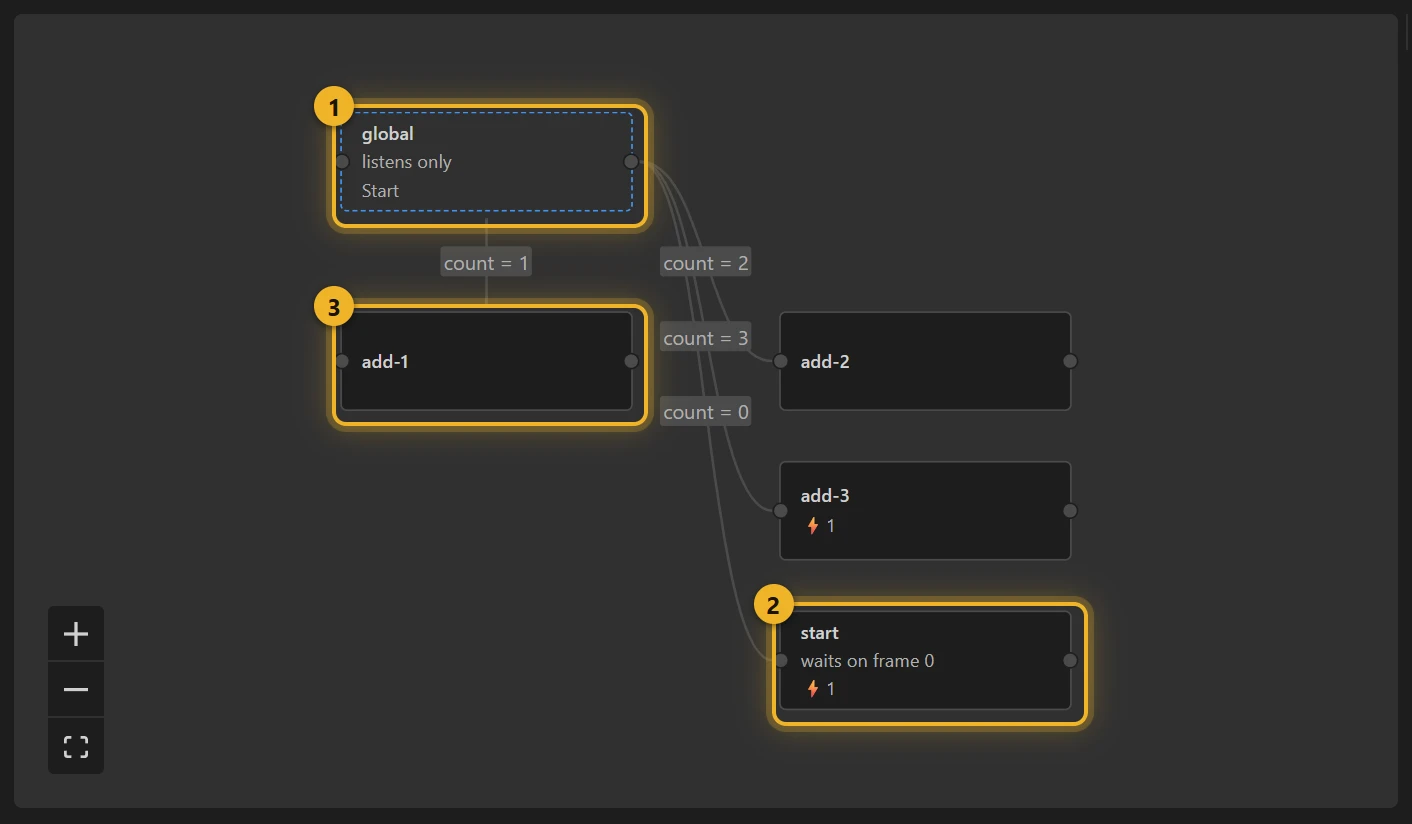The image size is (1412, 824).
Task: Click the count = 1 transition label
Action: (486, 263)
